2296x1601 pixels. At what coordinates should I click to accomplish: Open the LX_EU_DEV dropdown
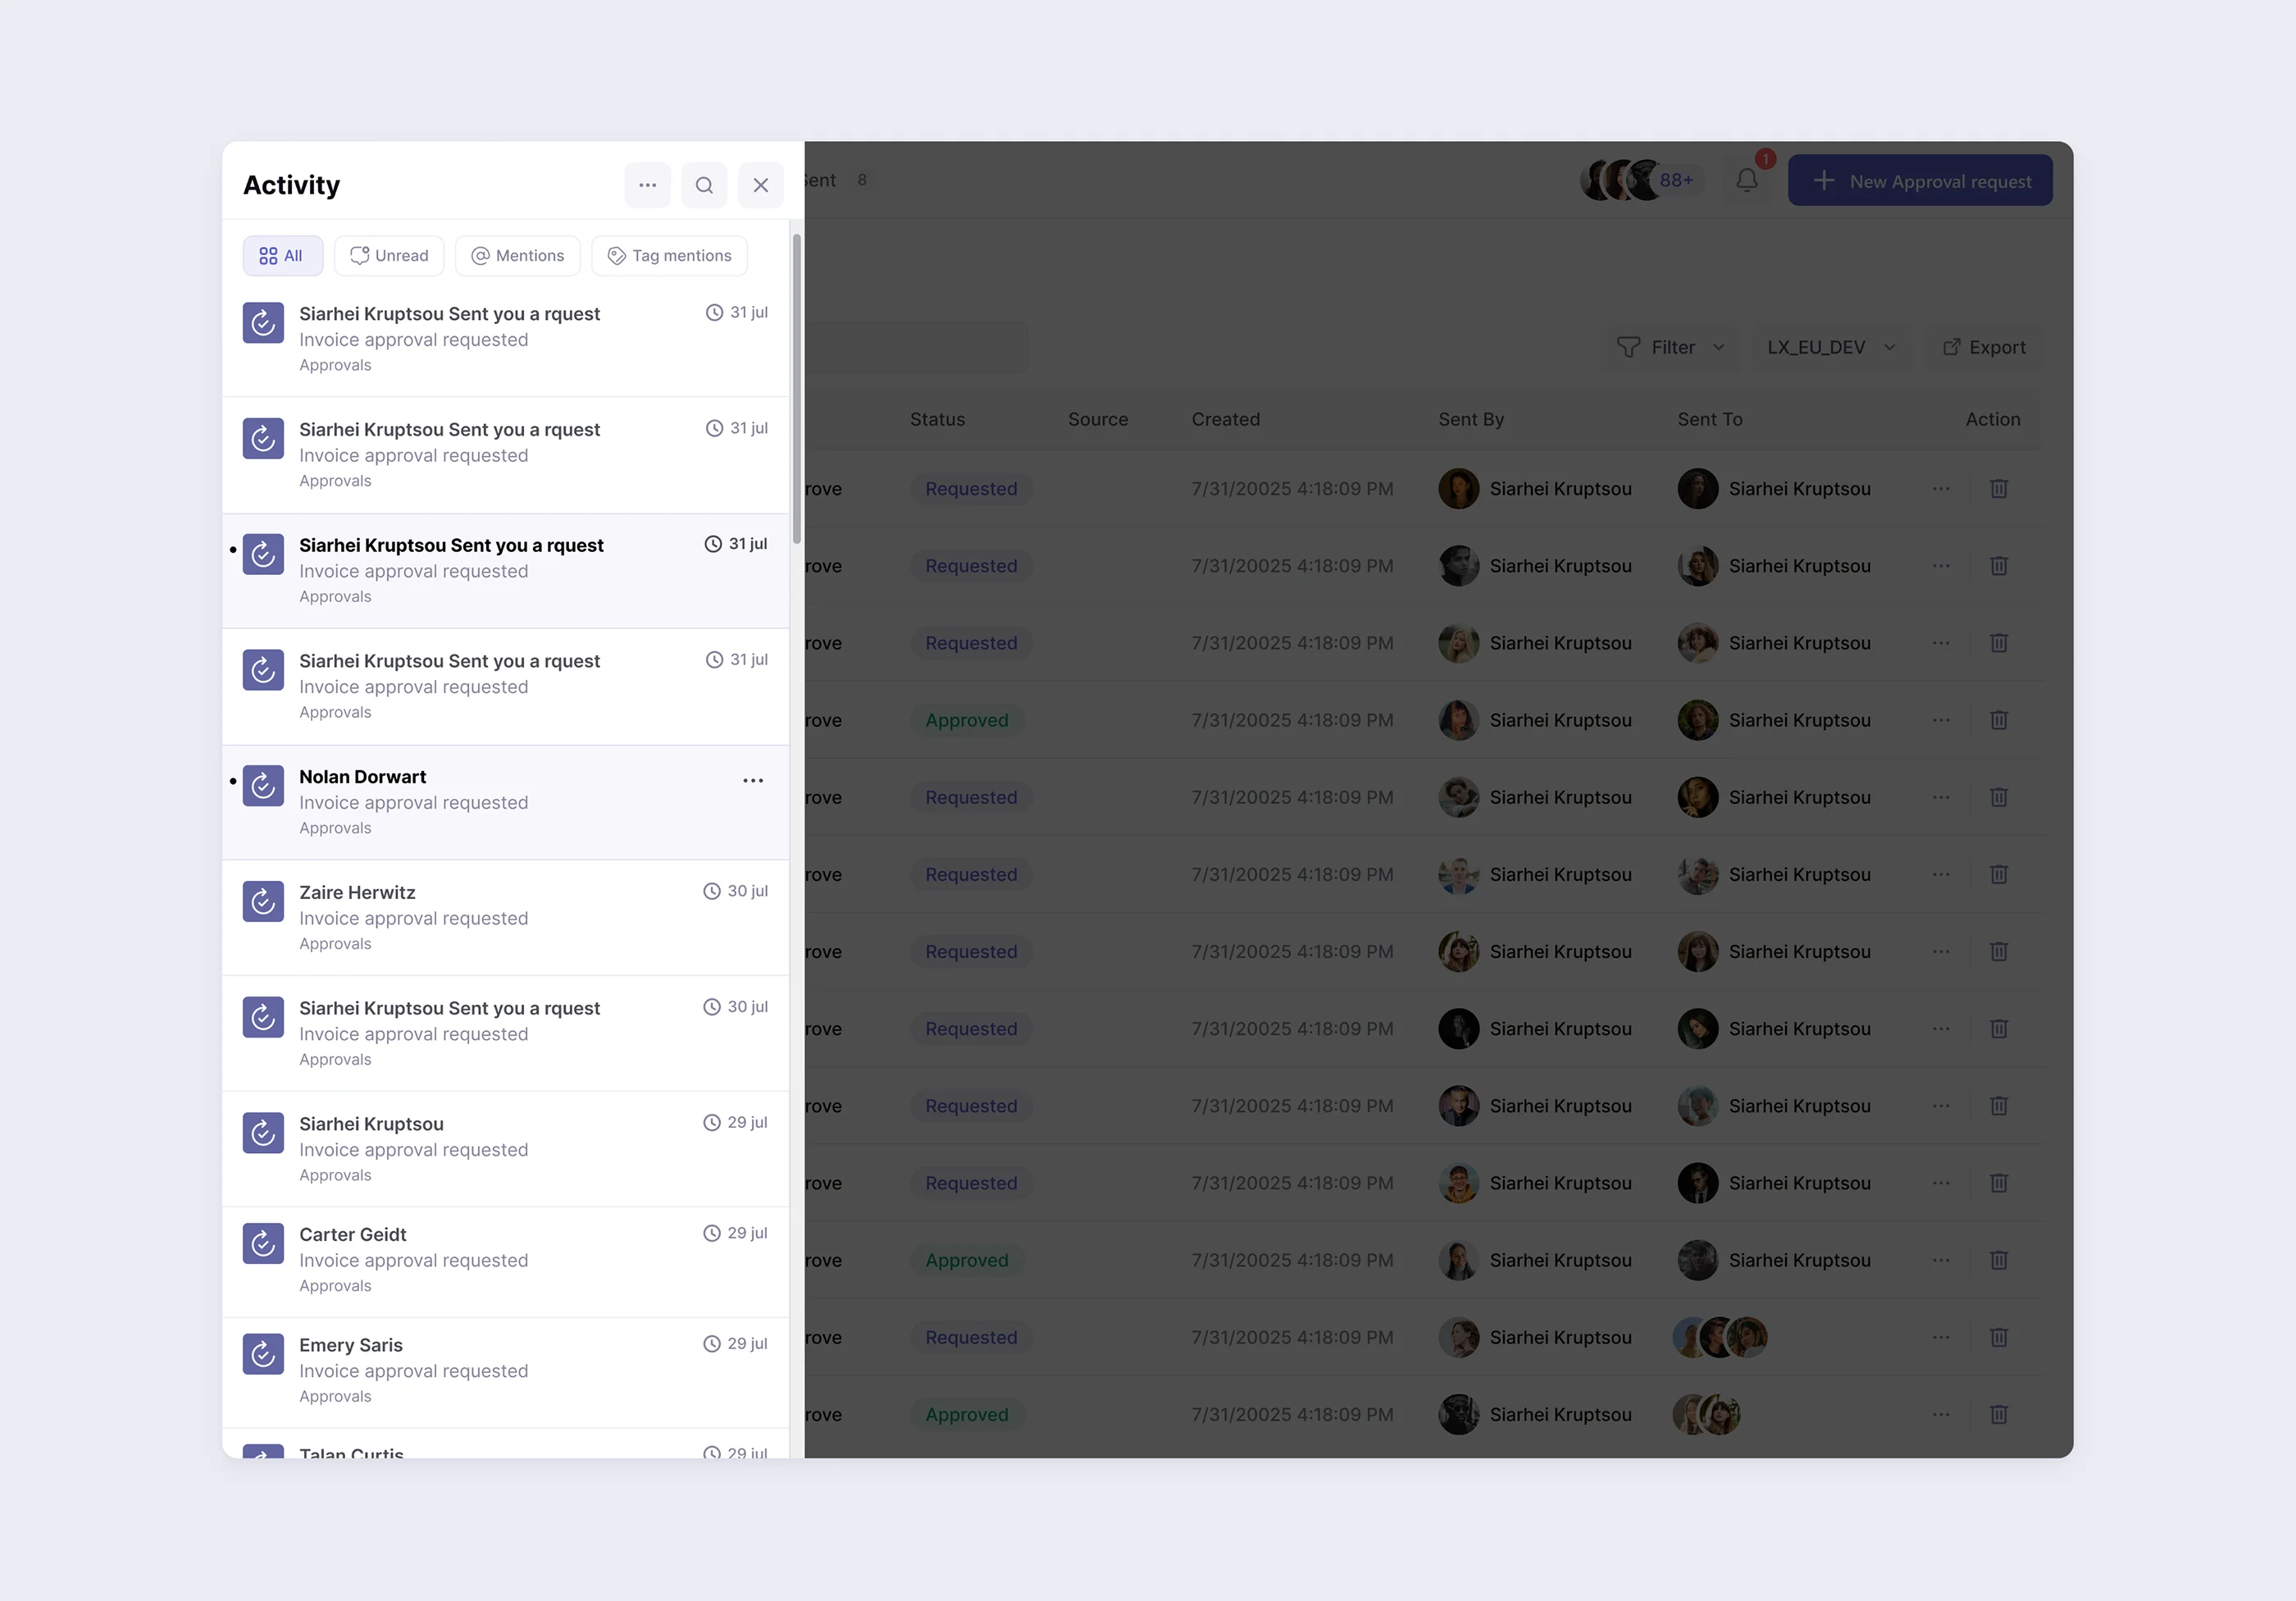coord(1831,347)
